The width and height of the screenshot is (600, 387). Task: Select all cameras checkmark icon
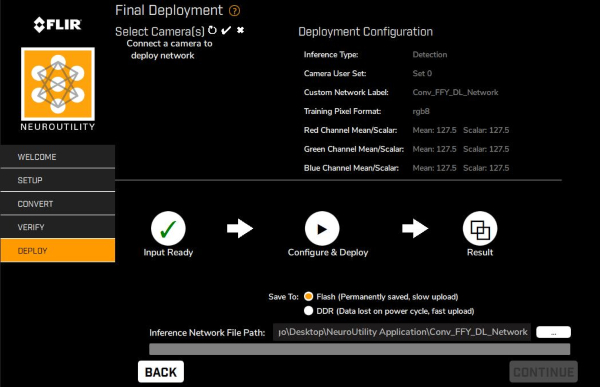pos(226,30)
